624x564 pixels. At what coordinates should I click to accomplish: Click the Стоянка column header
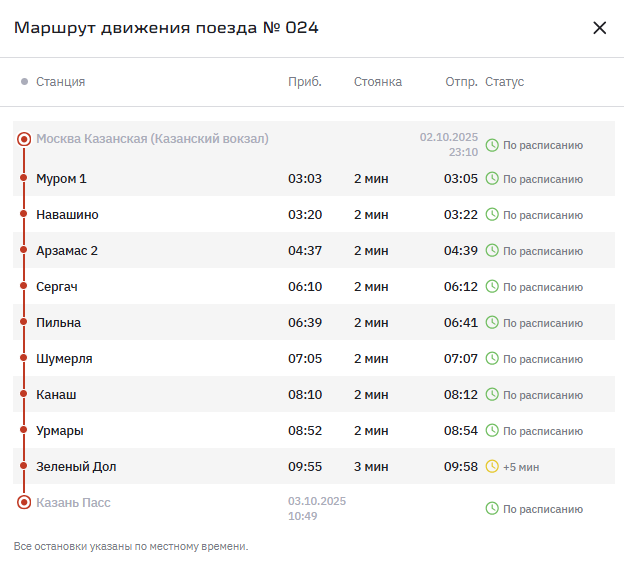[378, 82]
